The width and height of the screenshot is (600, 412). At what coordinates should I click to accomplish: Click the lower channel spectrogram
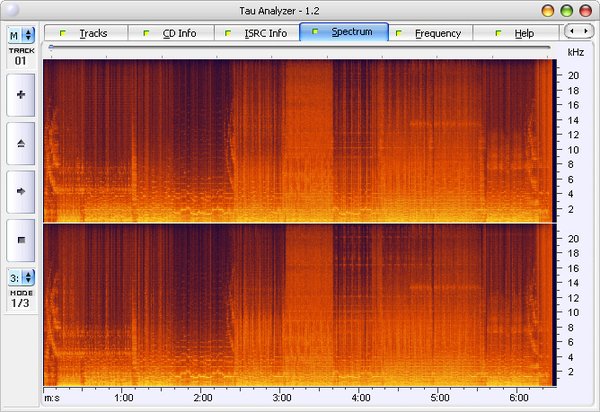point(298,305)
